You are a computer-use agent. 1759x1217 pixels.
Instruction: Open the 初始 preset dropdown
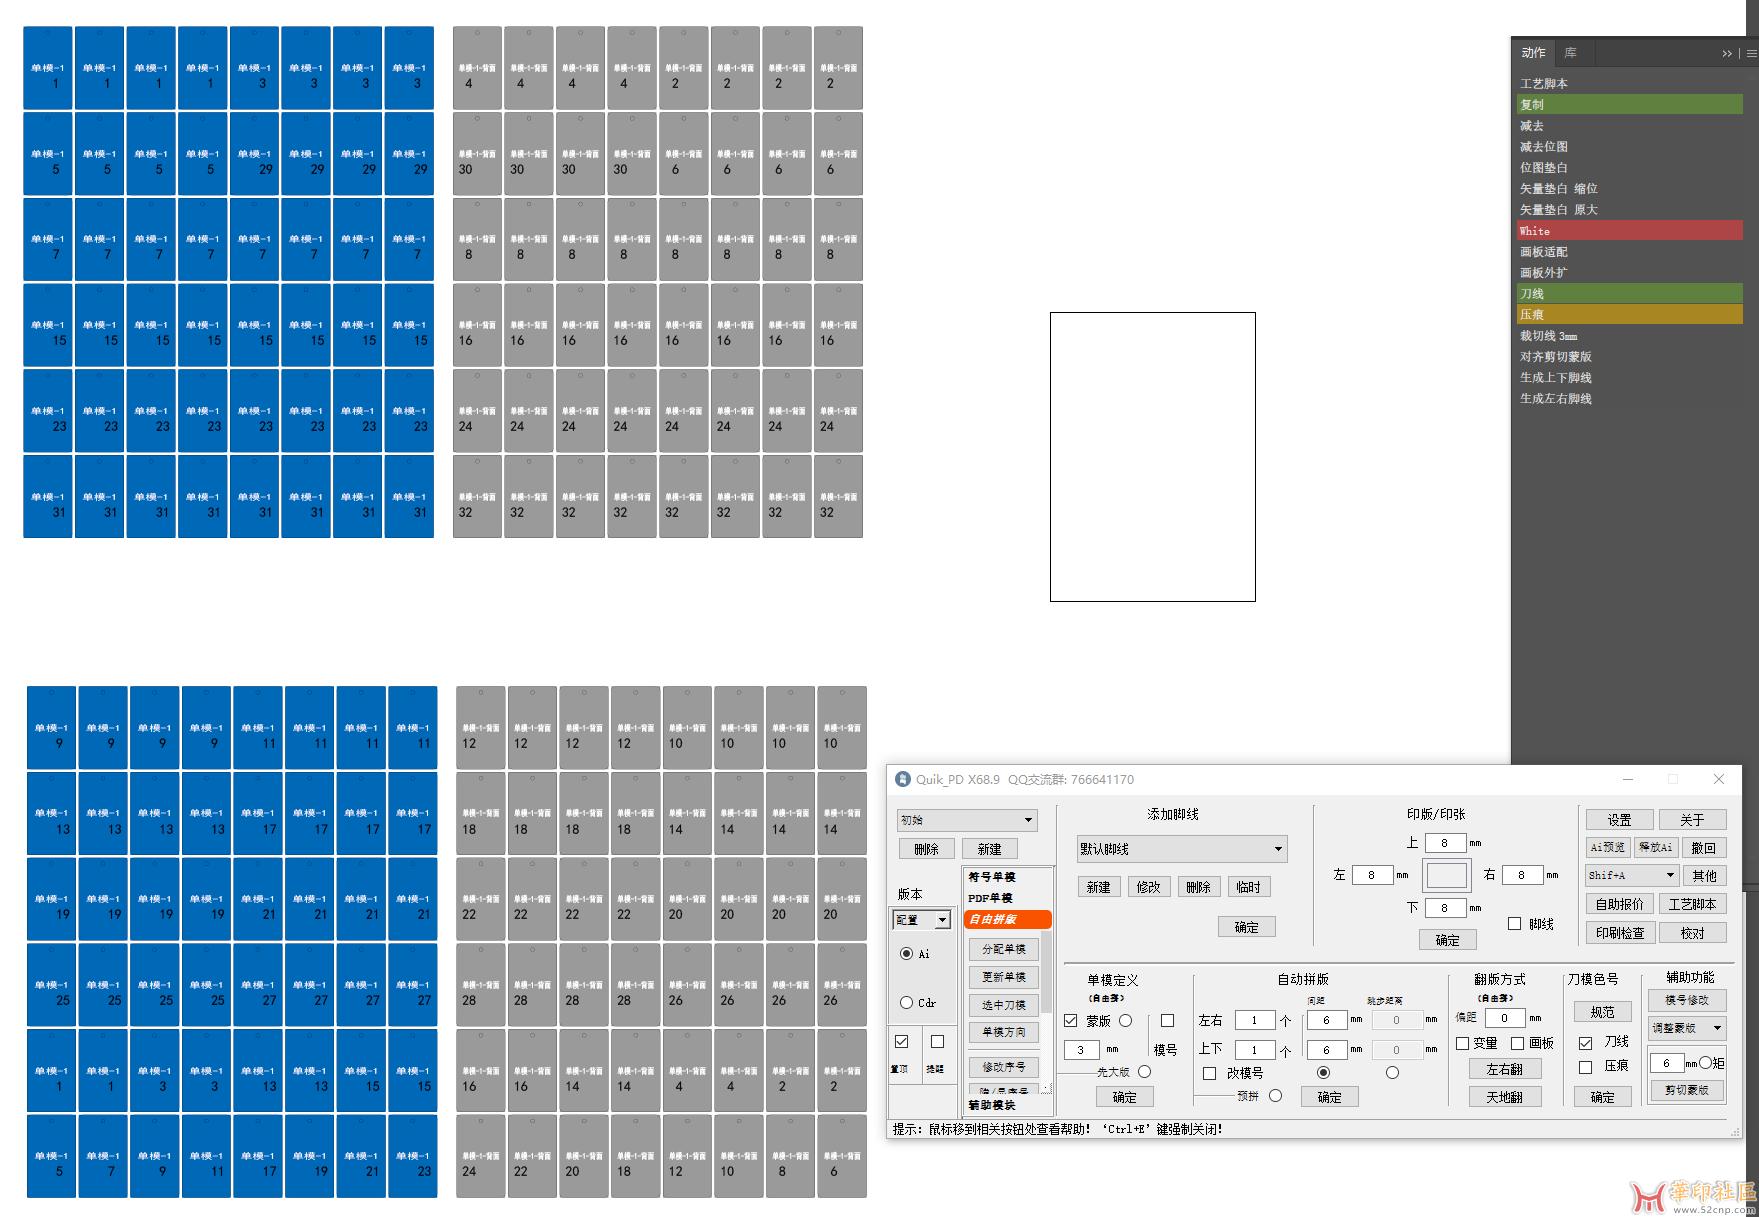tap(967, 820)
